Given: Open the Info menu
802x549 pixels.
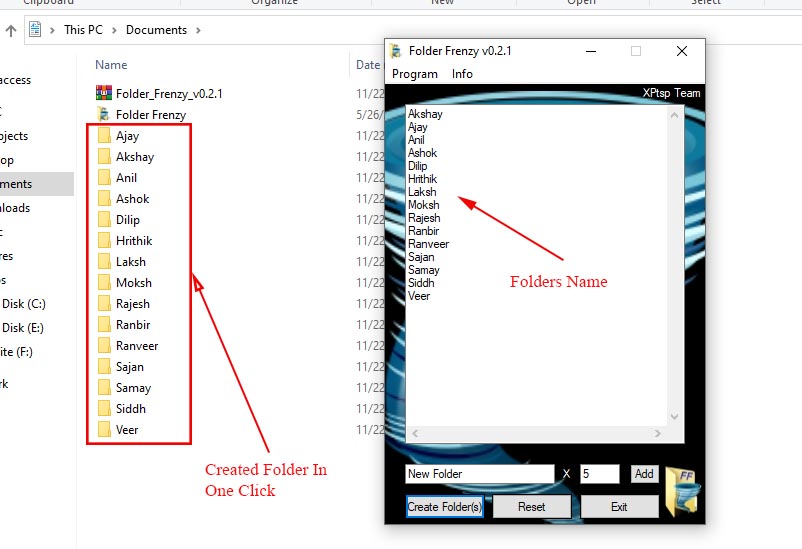Looking at the screenshot, I should pyautogui.click(x=462, y=74).
